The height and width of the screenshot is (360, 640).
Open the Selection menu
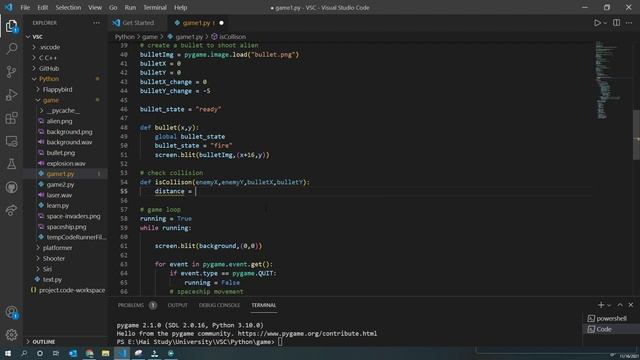pos(68,7)
